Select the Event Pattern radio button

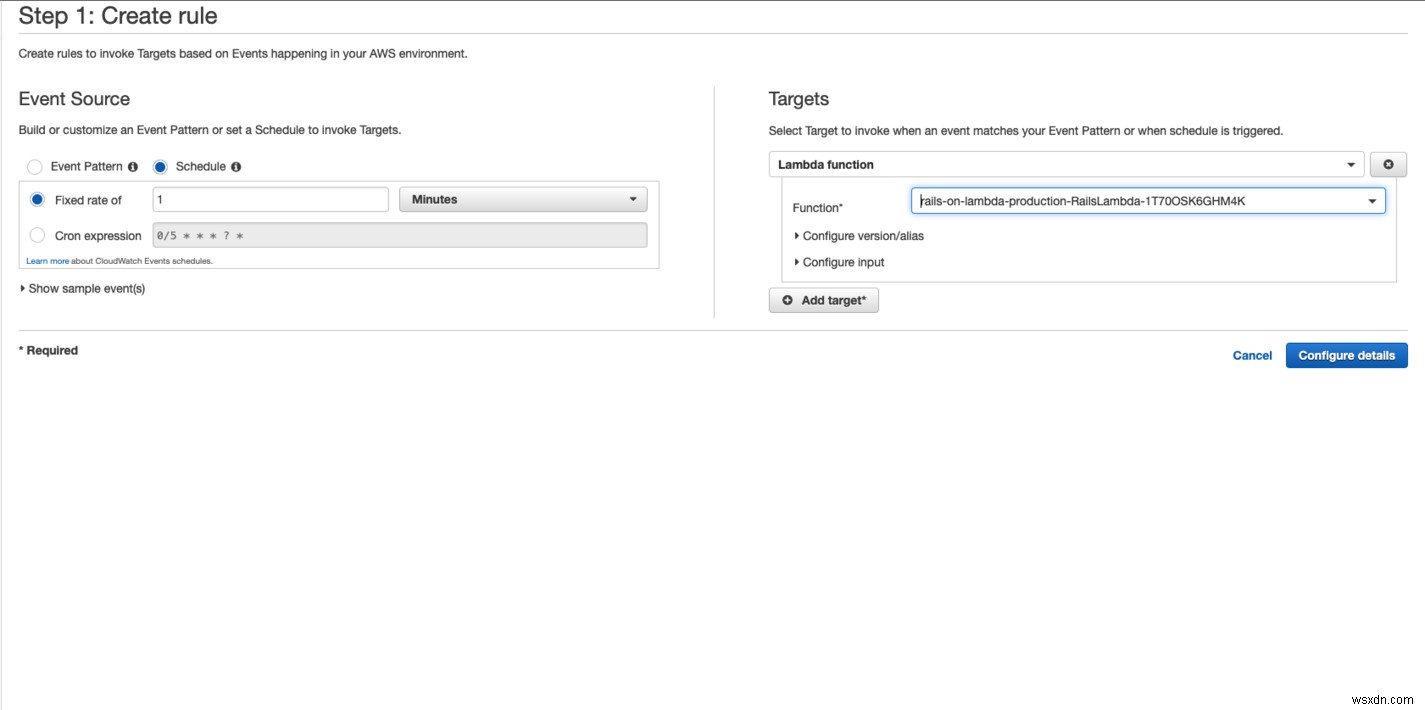coord(35,166)
